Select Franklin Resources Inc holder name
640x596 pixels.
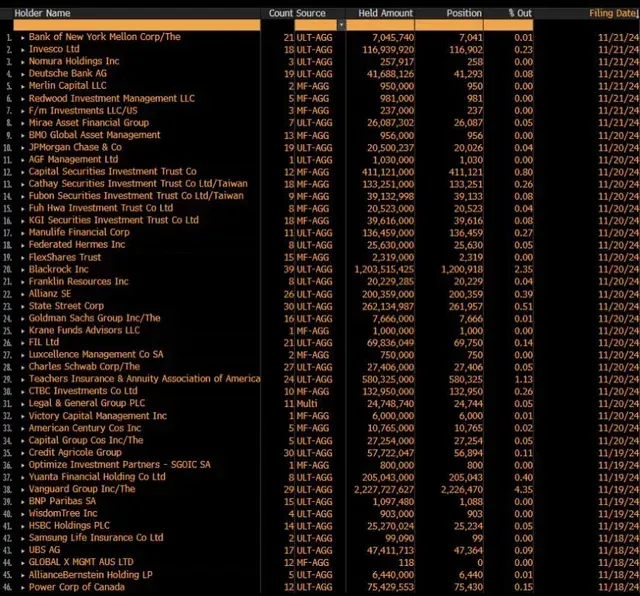(78, 282)
